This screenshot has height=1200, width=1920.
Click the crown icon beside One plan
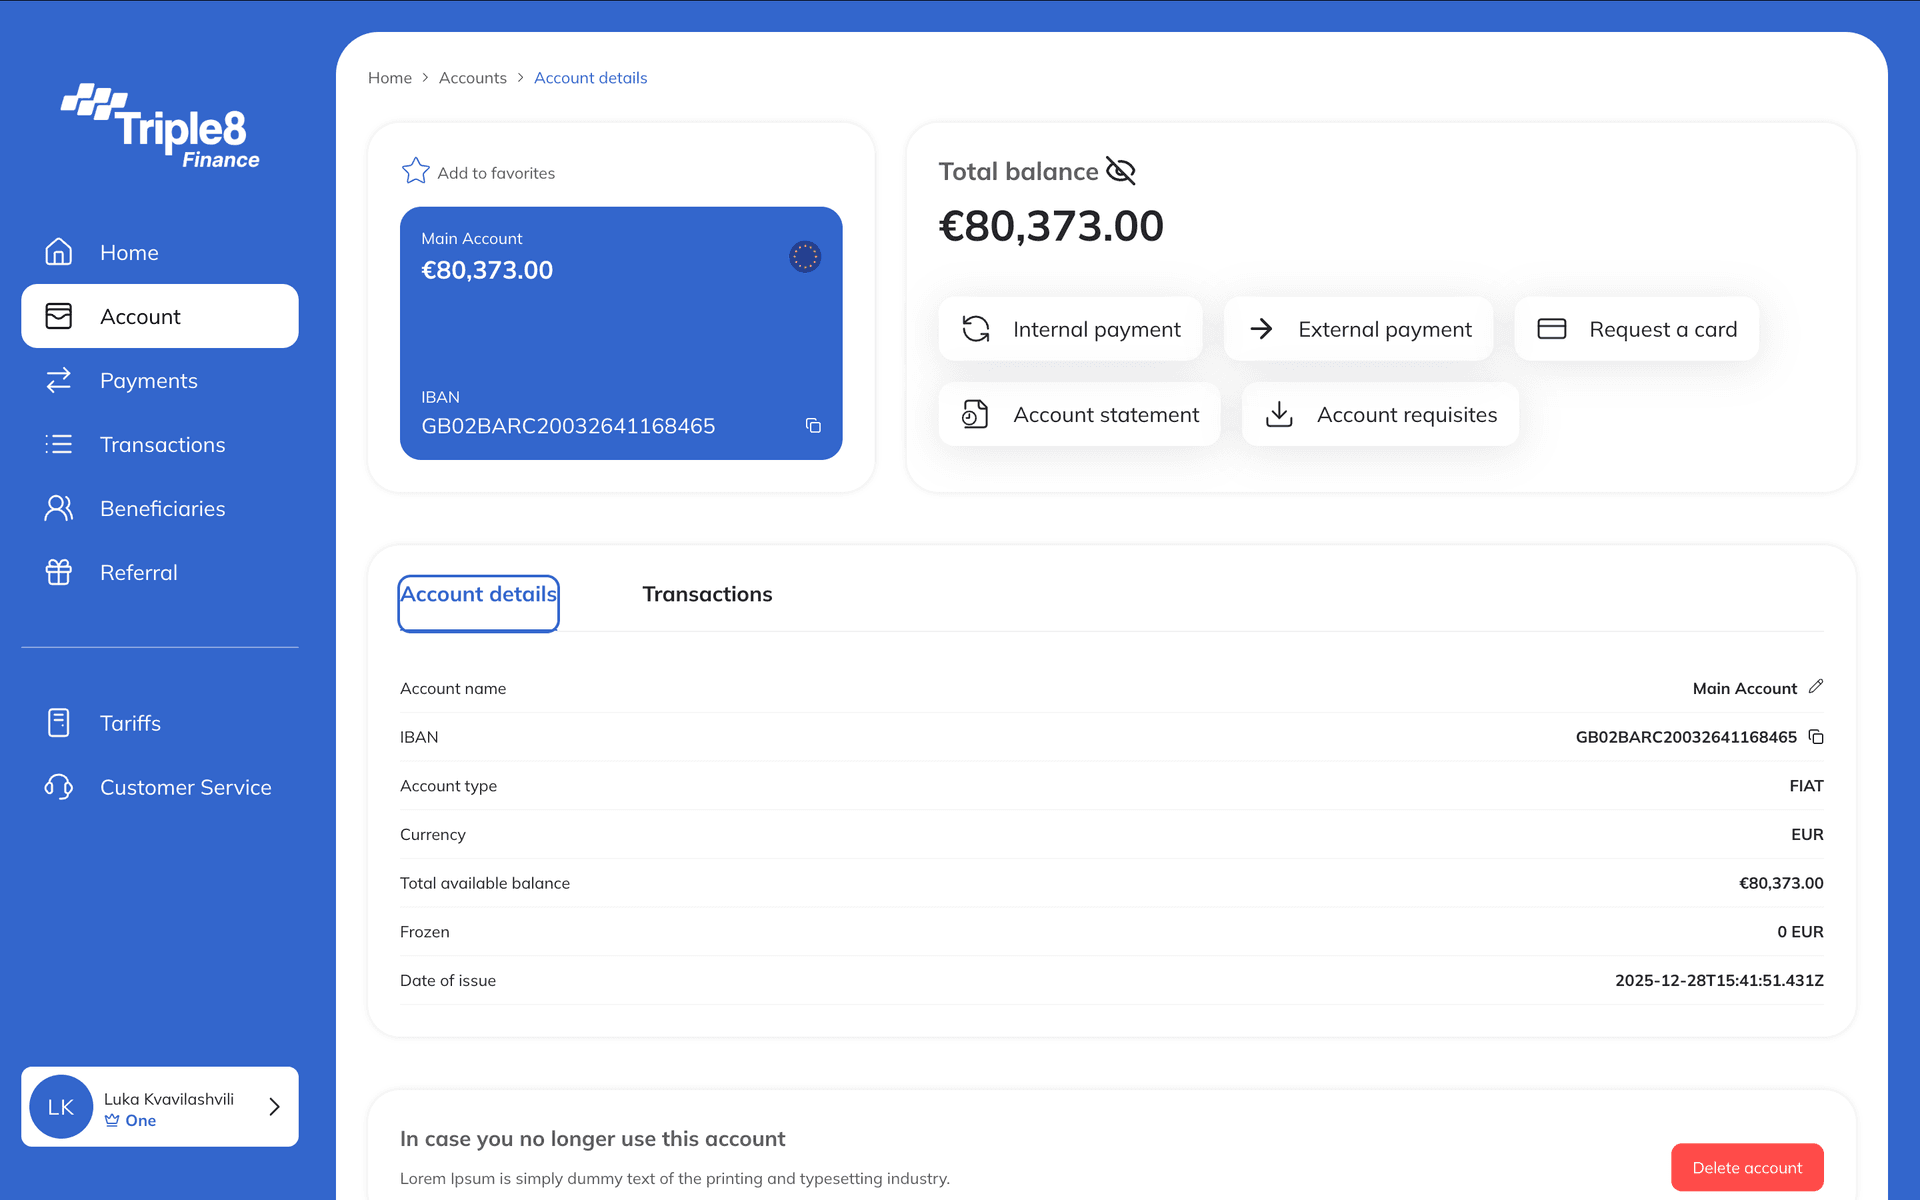click(x=112, y=1121)
